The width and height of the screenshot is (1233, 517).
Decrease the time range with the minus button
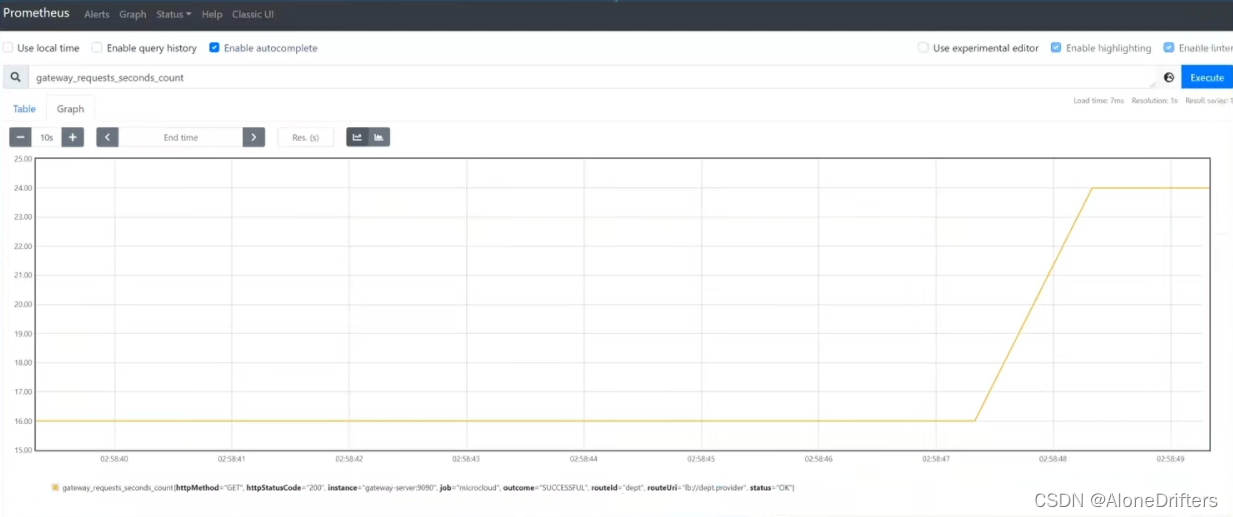20,137
